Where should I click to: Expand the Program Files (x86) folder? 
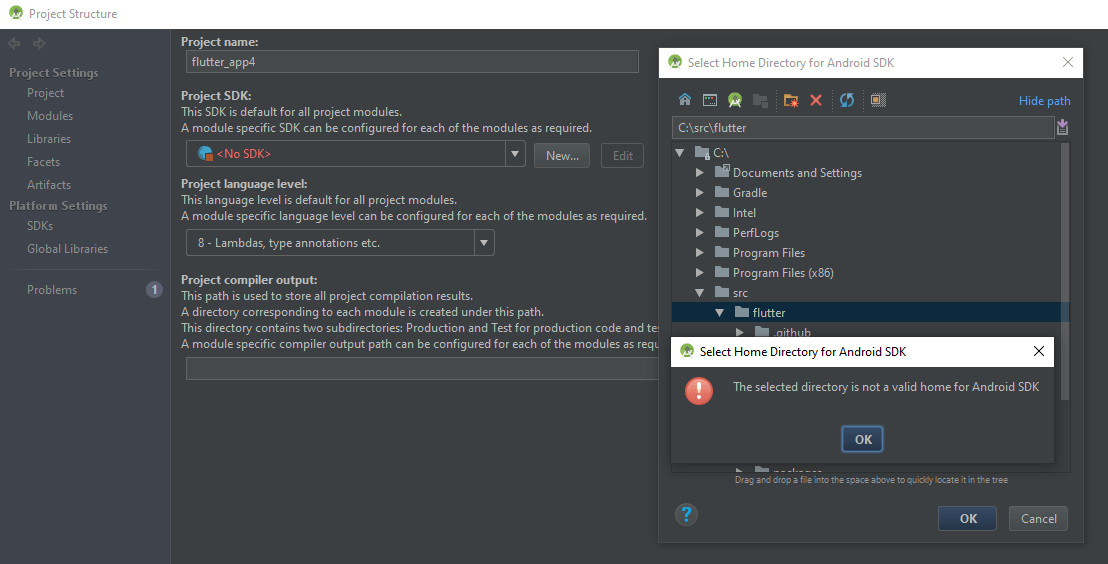(700, 273)
